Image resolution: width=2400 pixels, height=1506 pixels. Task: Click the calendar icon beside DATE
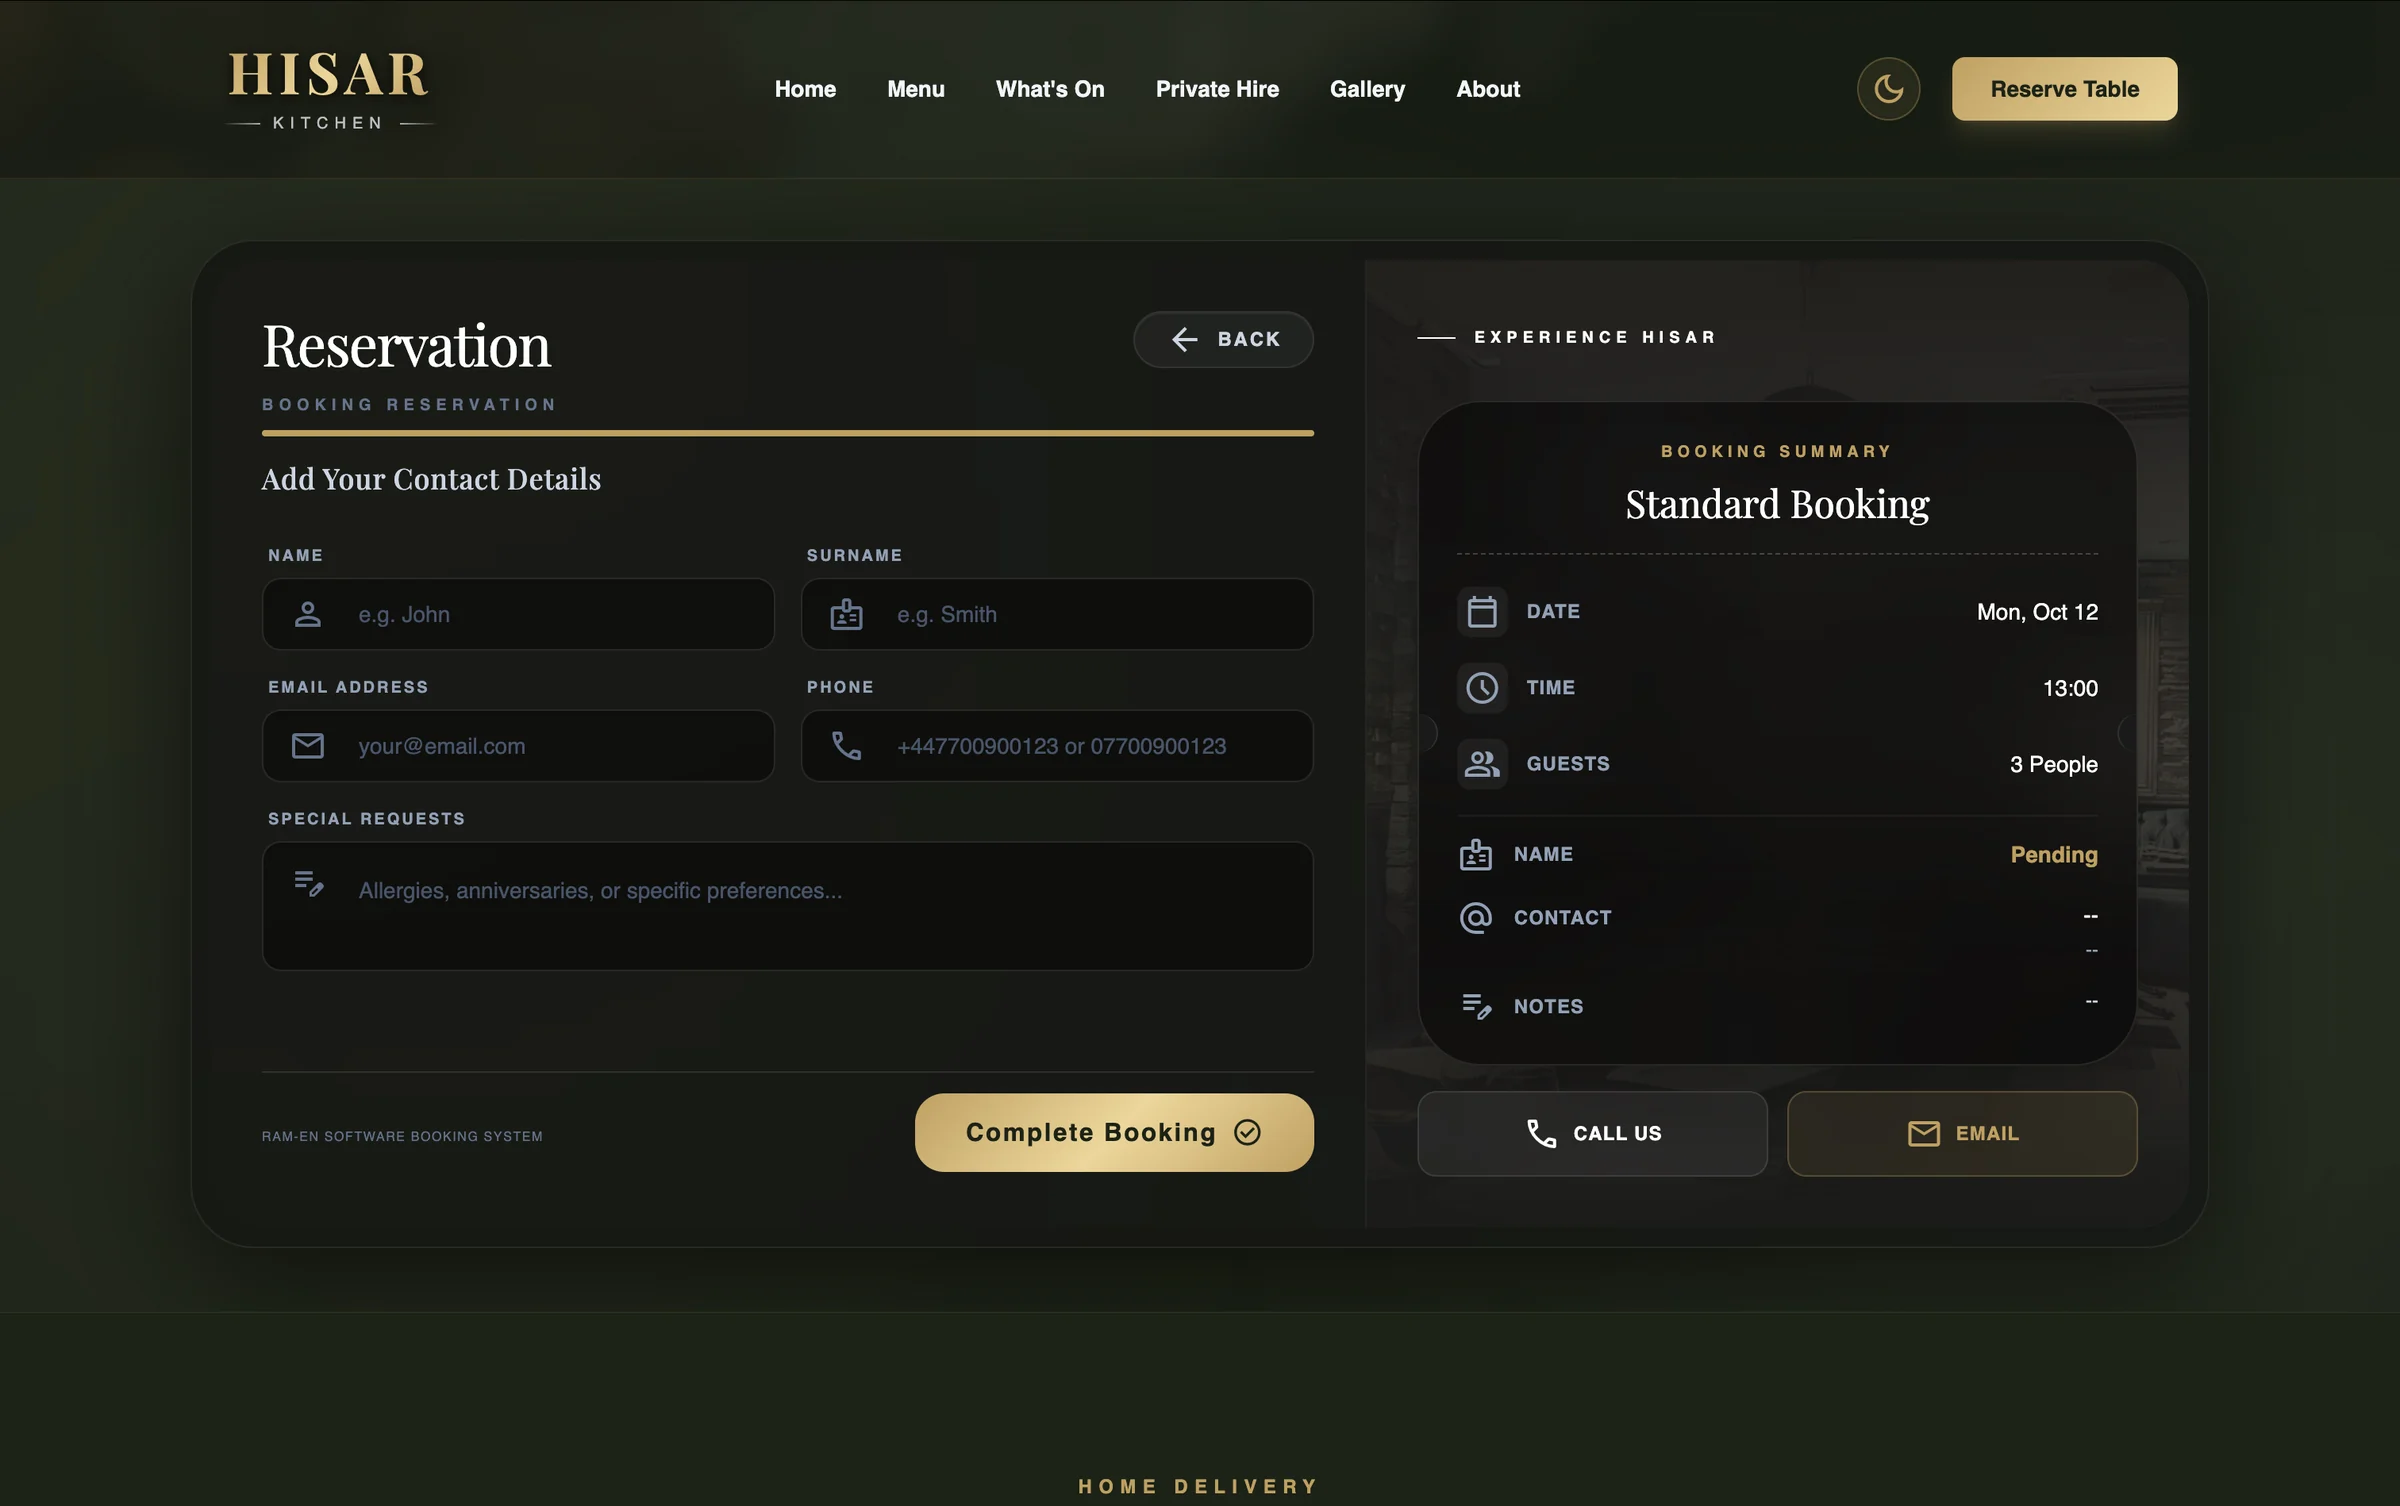click(1482, 611)
